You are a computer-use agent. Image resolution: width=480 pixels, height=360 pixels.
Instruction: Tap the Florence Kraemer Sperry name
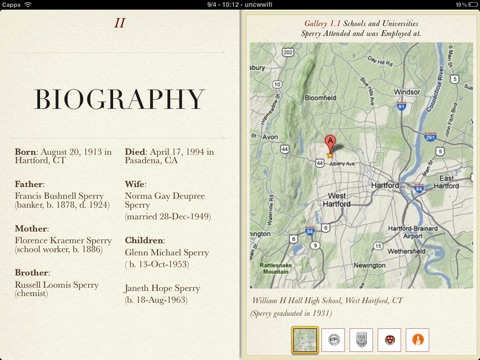pos(63,240)
